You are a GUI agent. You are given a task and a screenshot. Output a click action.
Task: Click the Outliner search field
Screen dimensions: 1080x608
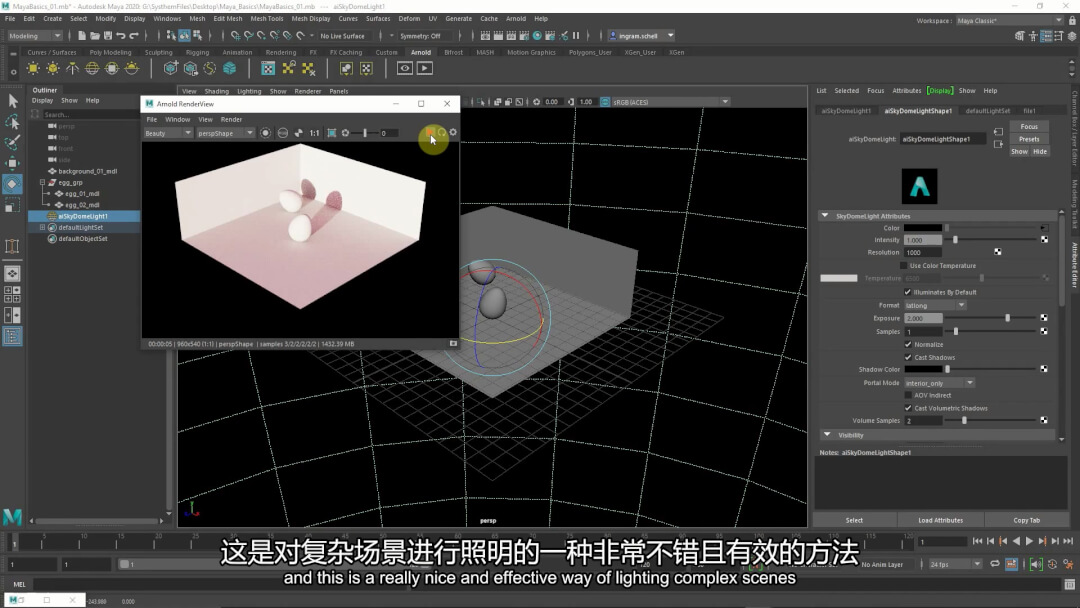click(90, 115)
